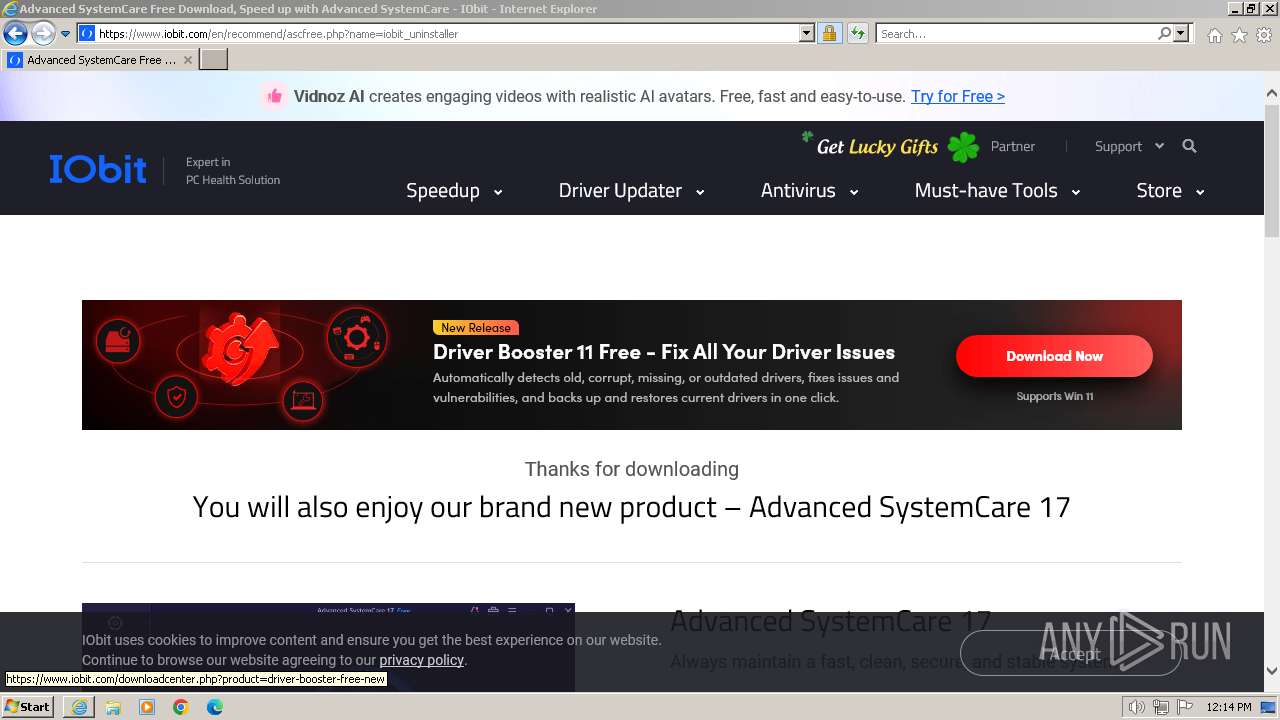This screenshot has width=1280, height=720.
Task: Open the search provider dropdown arrow
Action: tap(1181, 34)
